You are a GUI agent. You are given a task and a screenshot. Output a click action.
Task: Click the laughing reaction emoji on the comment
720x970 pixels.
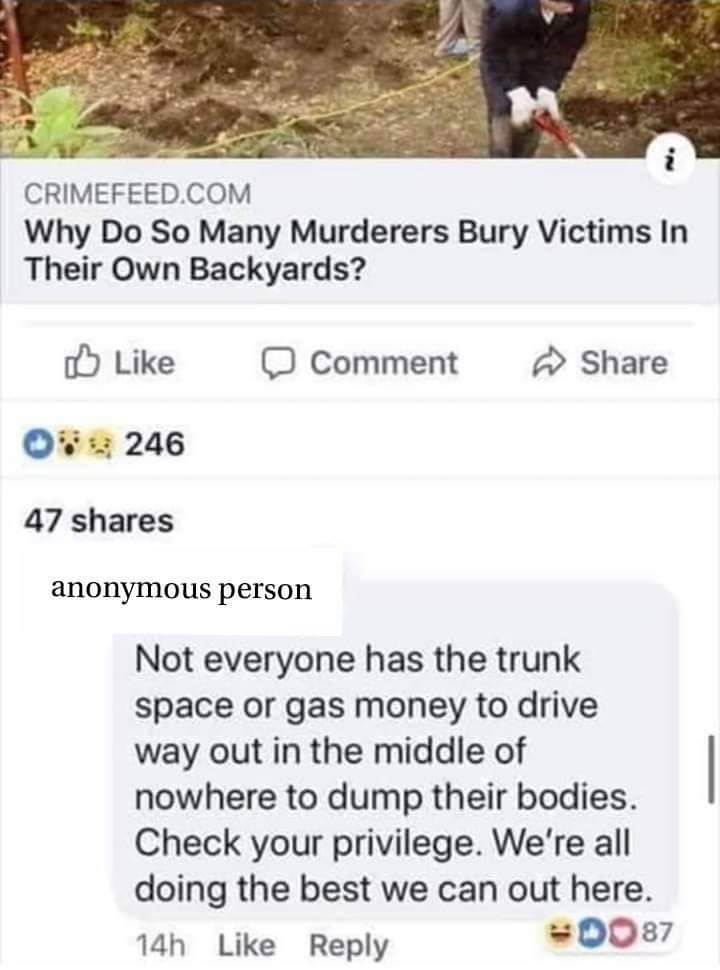(562, 932)
